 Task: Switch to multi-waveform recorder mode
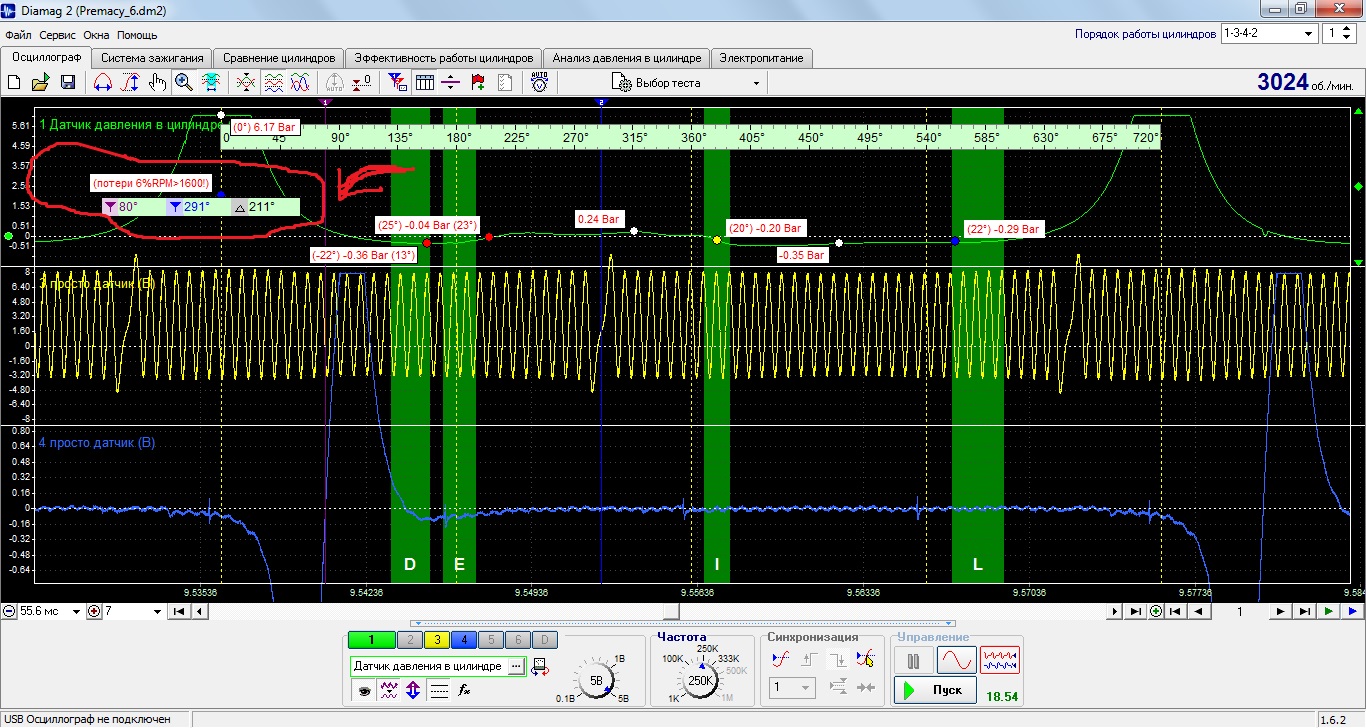pos(1000,660)
